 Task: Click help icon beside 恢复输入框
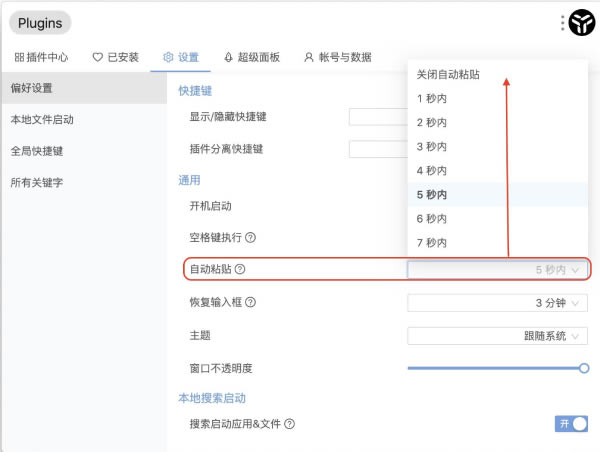point(250,302)
